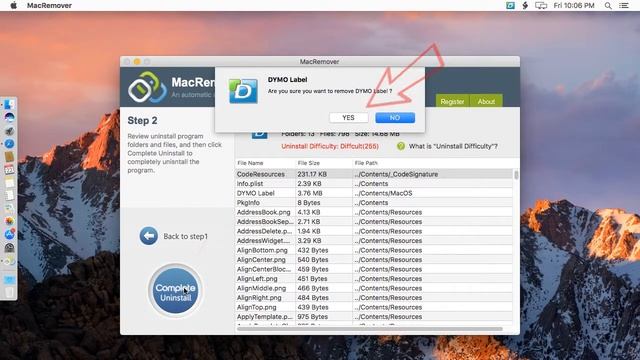
Task: Select the AlignLeft.png file row
Action: (x=374, y=279)
